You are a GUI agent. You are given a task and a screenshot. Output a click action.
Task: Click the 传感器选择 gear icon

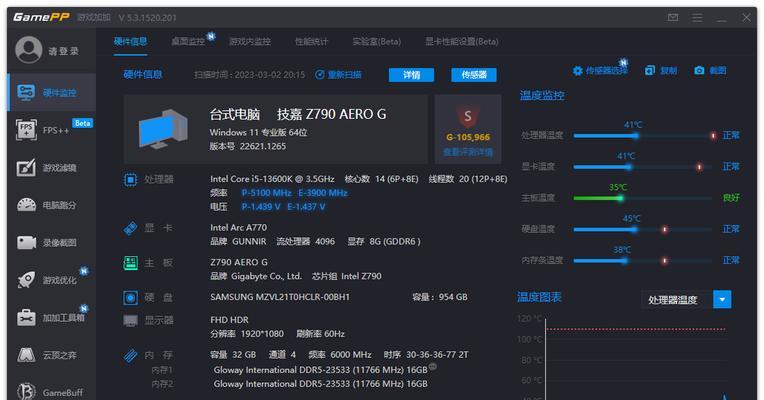(x=577, y=71)
